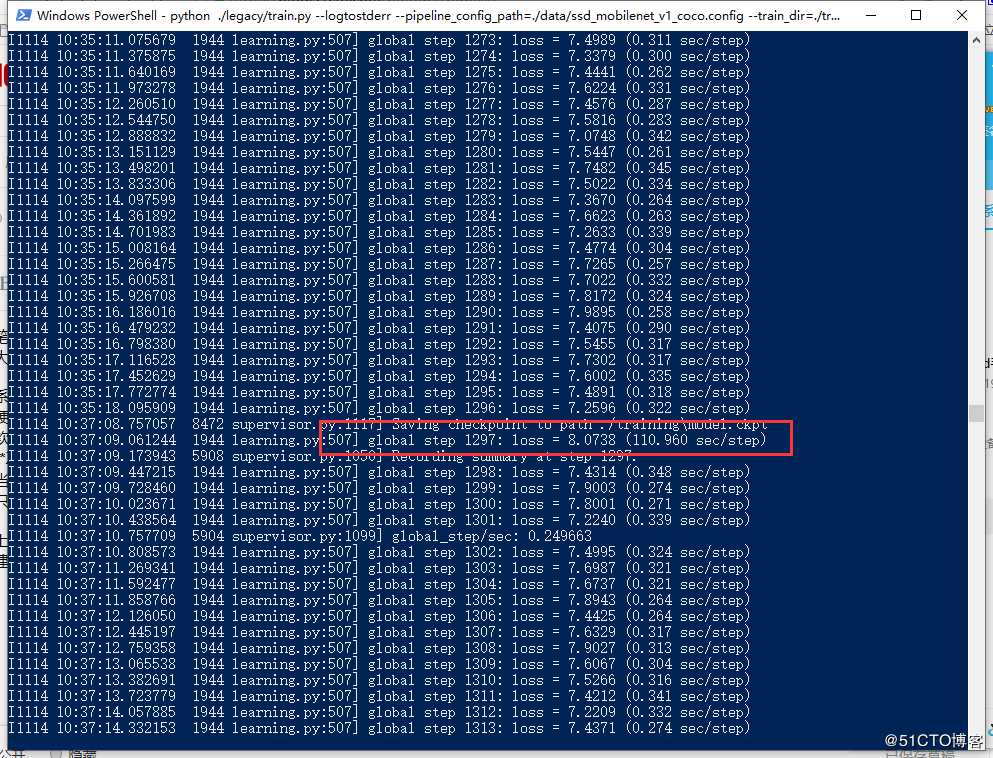Click the log line for global step 1281
Screen dimensions: 993x758
(379, 168)
